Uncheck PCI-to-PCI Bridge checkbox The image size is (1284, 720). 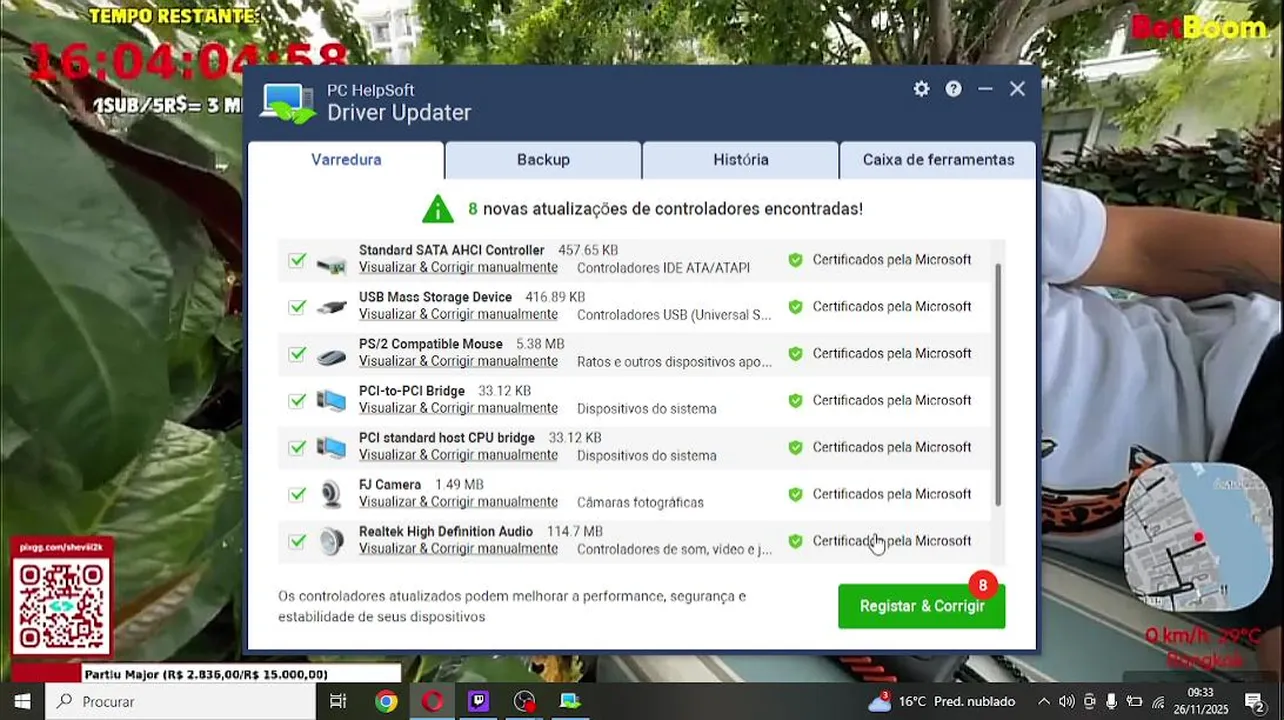click(x=297, y=401)
